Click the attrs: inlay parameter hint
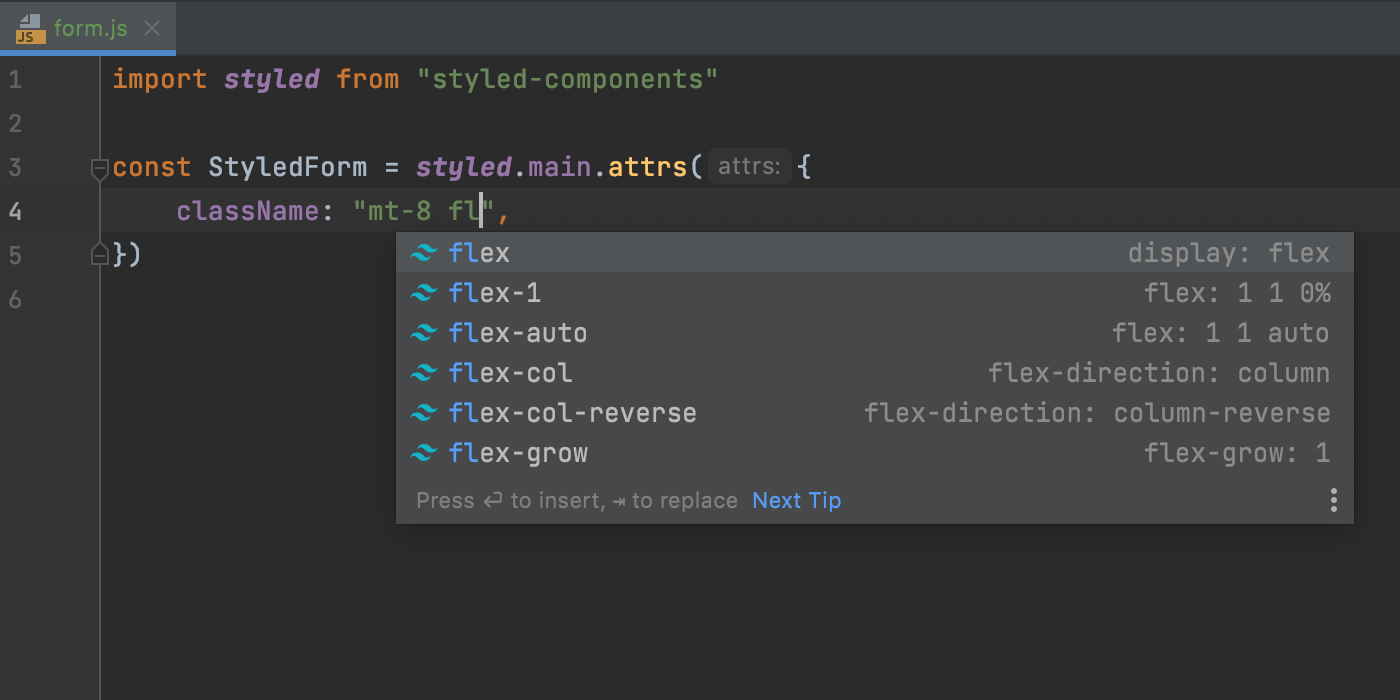 749,166
